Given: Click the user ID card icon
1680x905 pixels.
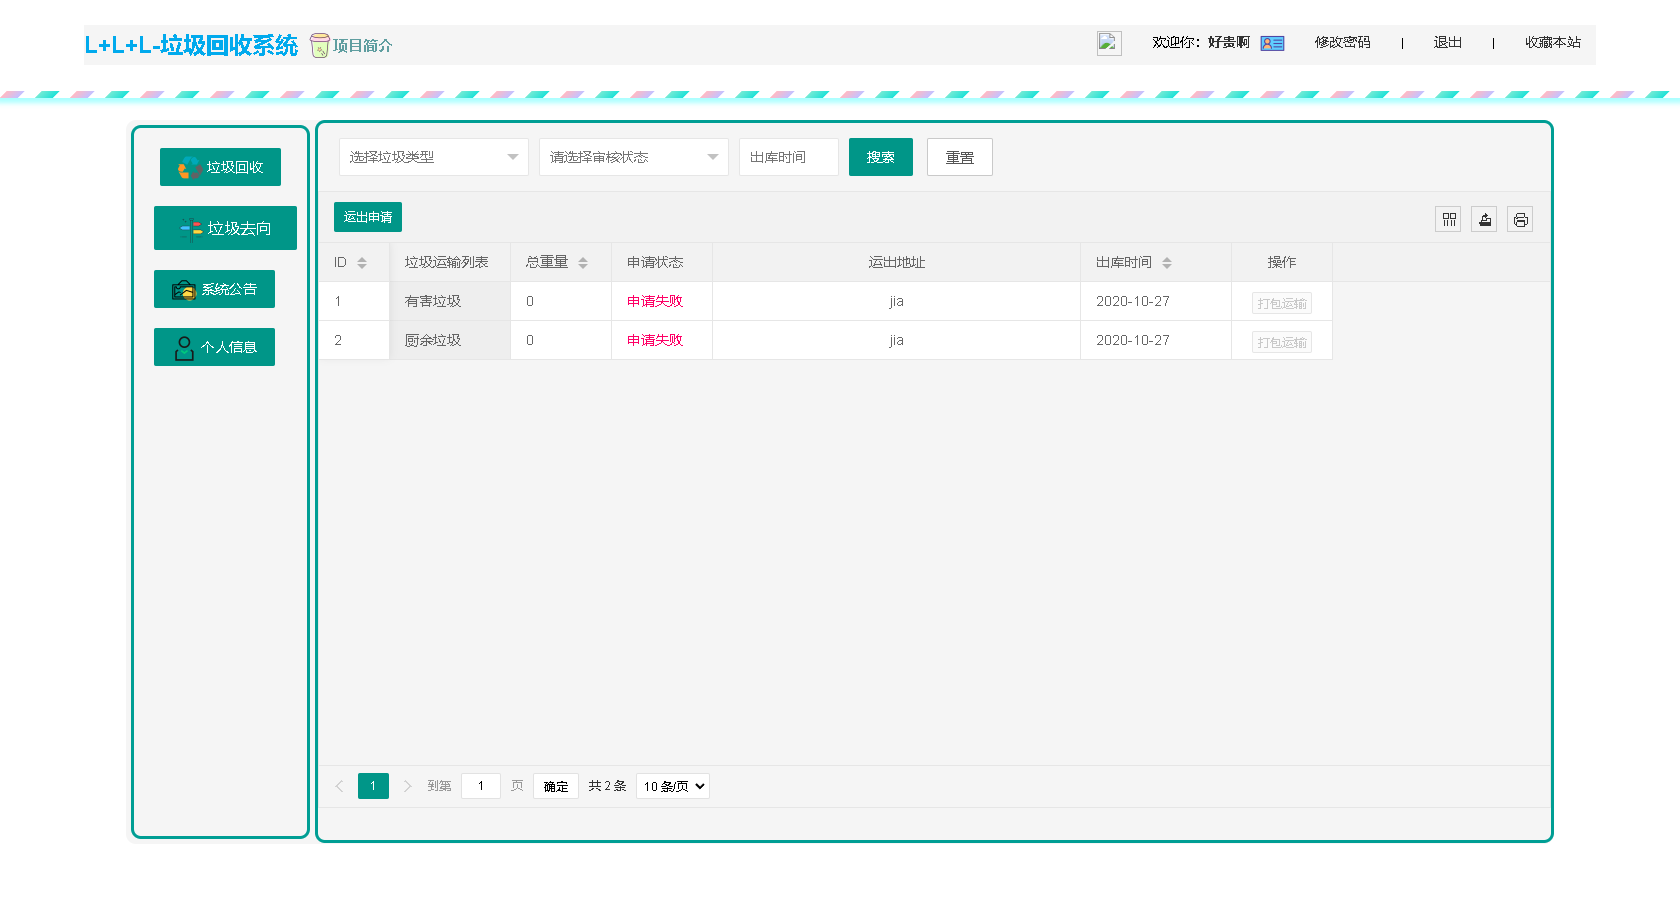Looking at the screenshot, I should (x=1272, y=43).
